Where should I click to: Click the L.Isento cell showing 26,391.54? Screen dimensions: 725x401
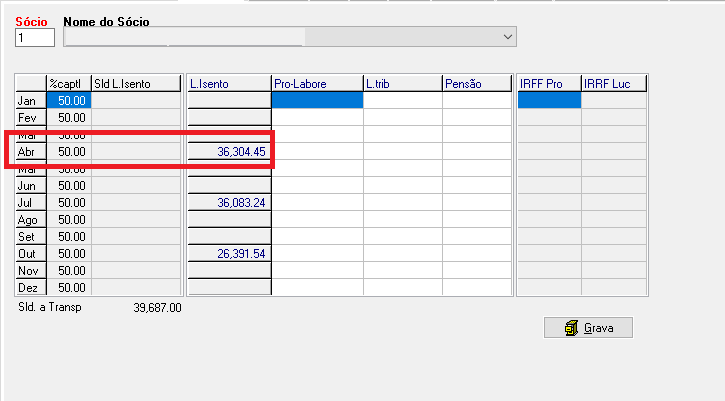(229, 253)
